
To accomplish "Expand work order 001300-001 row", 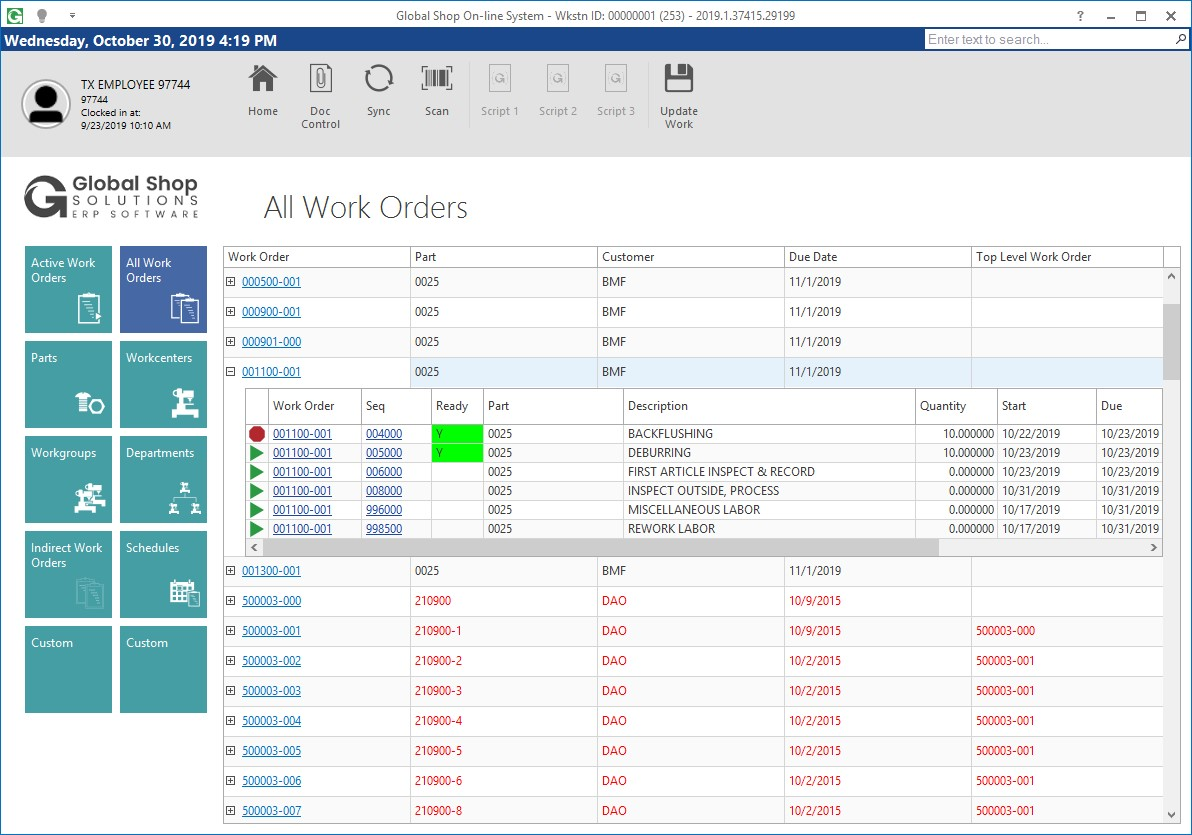I will (230, 570).
